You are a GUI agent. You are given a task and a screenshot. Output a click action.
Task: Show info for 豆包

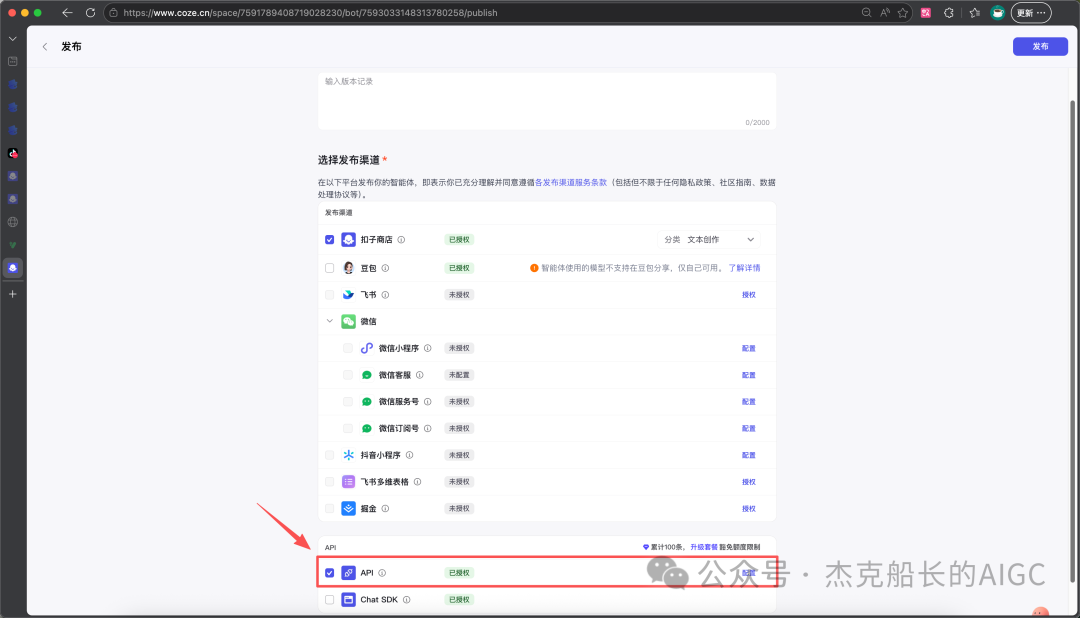[x=385, y=268]
